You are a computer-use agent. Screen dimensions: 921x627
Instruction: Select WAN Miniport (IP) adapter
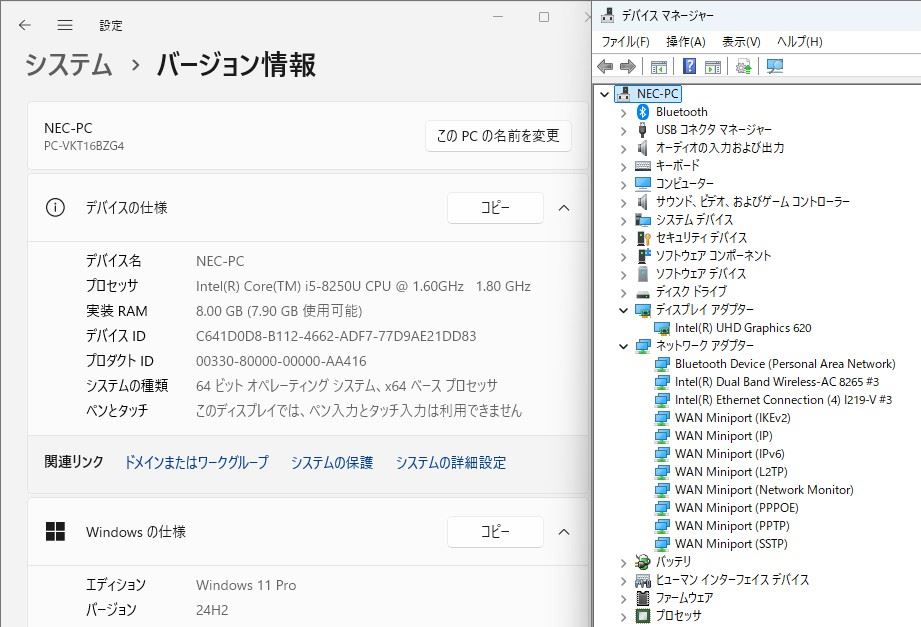[x=724, y=436]
